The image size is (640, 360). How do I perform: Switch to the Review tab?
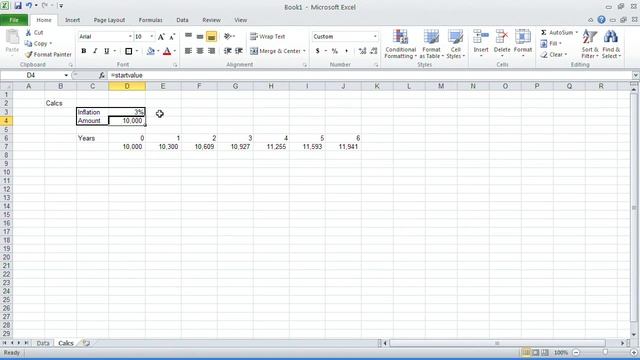211,20
